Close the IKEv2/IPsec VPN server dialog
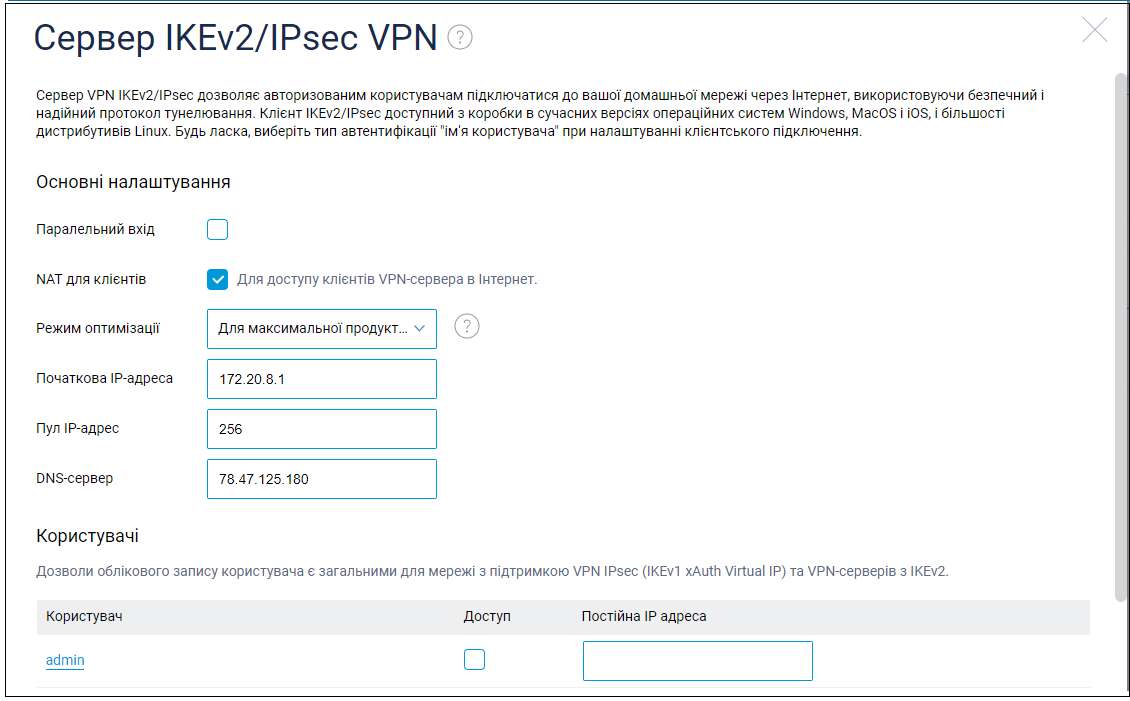 click(1094, 30)
